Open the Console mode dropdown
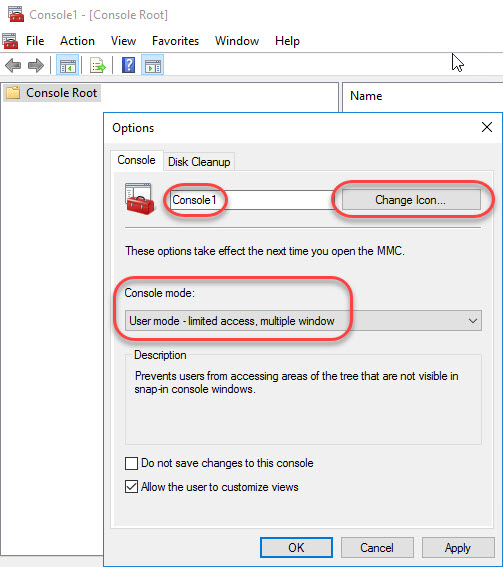This screenshot has height=567, width=503. click(303, 321)
